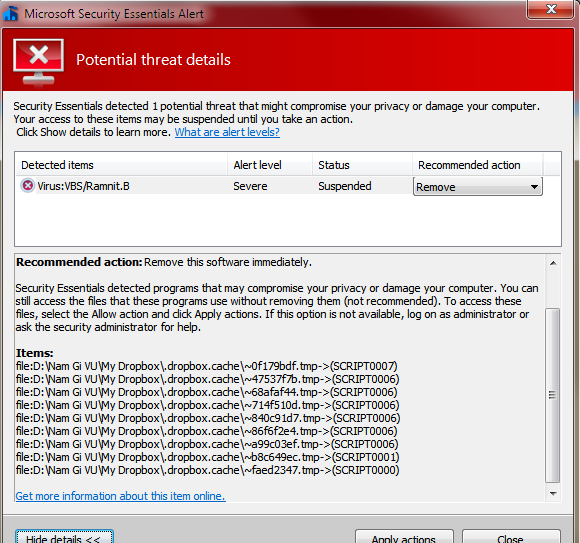
Task: Click the ~47537f7b.tmp file path line
Action: tap(208, 379)
